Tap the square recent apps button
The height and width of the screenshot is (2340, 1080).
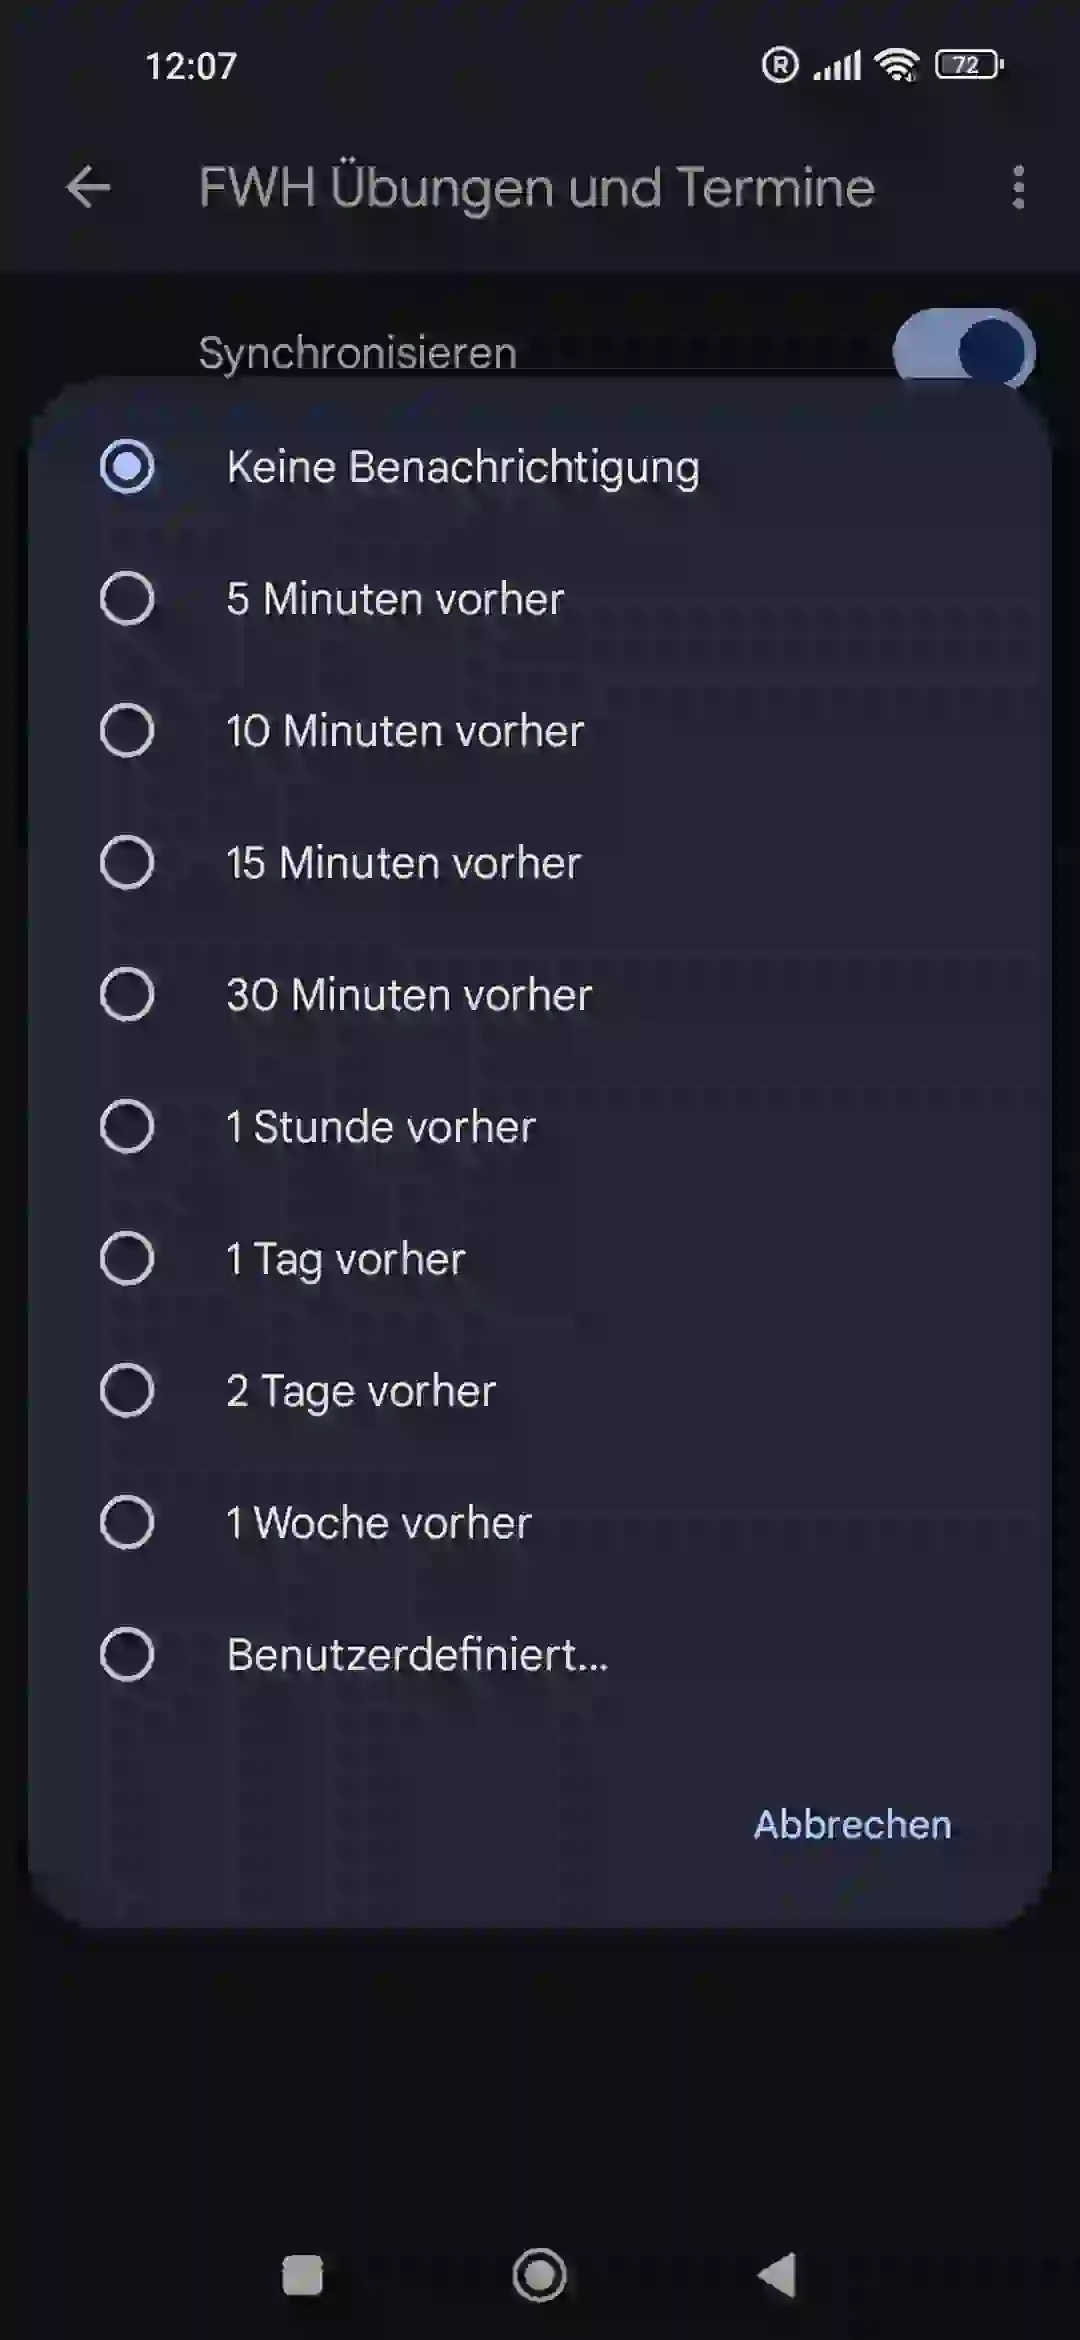point(302,2275)
